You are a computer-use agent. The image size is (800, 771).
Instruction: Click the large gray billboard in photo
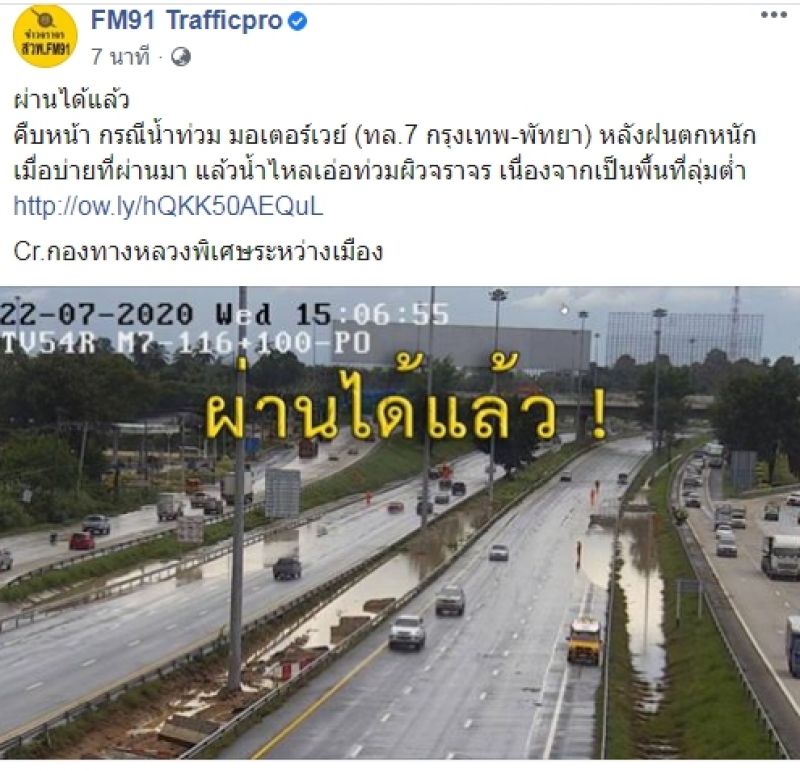pyautogui.click(x=462, y=346)
